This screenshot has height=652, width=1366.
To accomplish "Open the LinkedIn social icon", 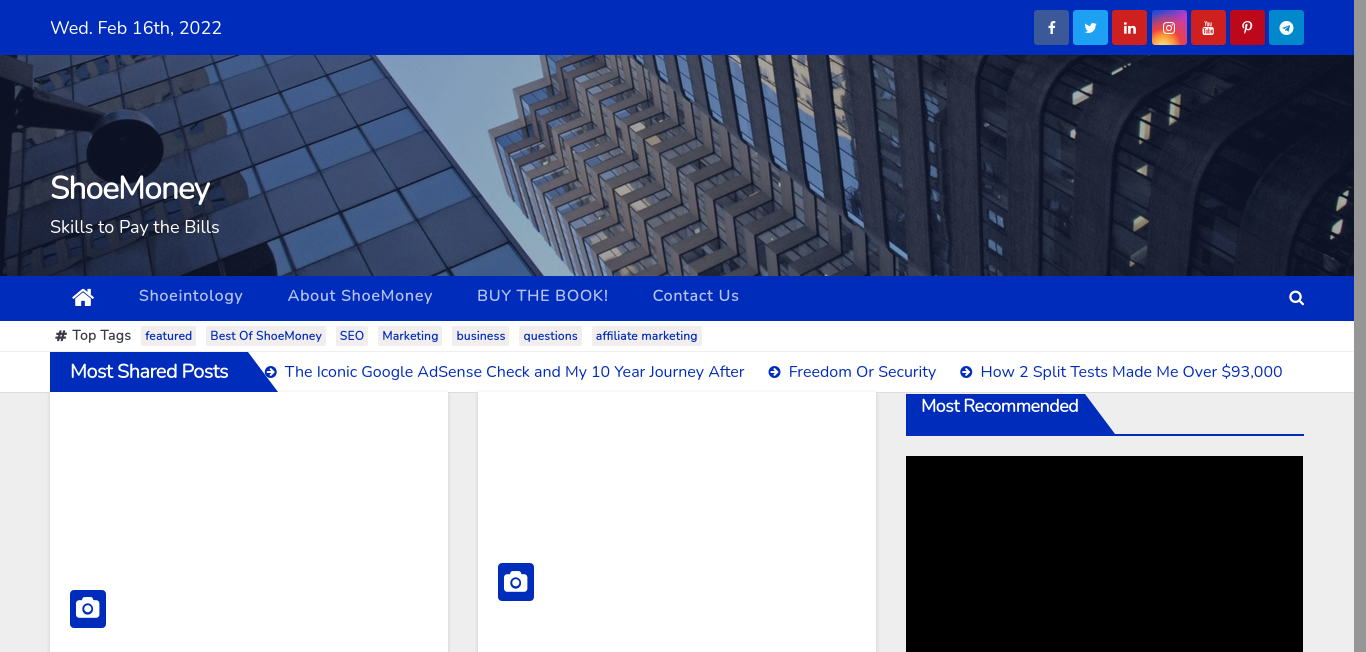I will coord(1129,28).
